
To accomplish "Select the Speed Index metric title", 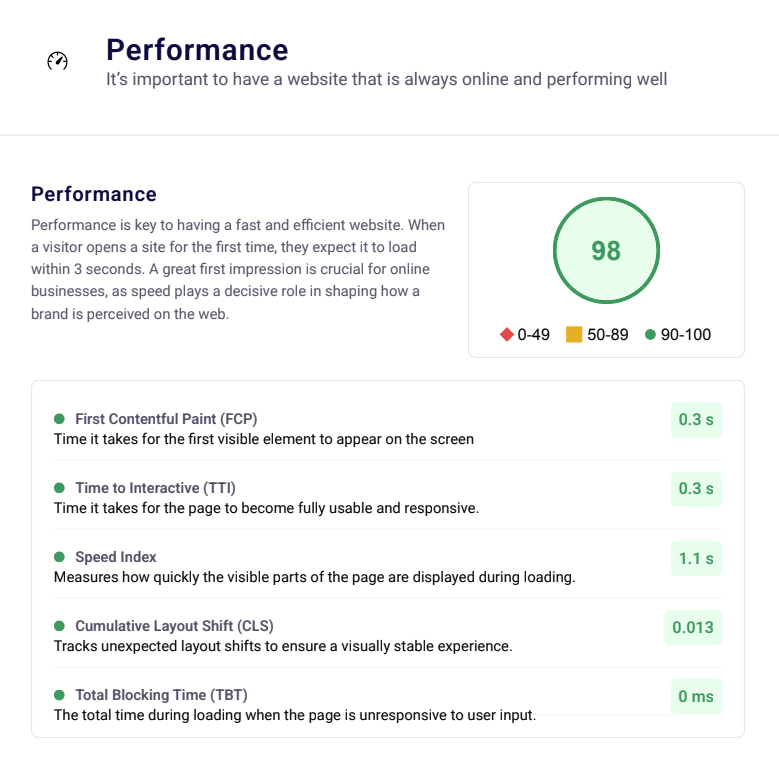I will (x=116, y=557).
